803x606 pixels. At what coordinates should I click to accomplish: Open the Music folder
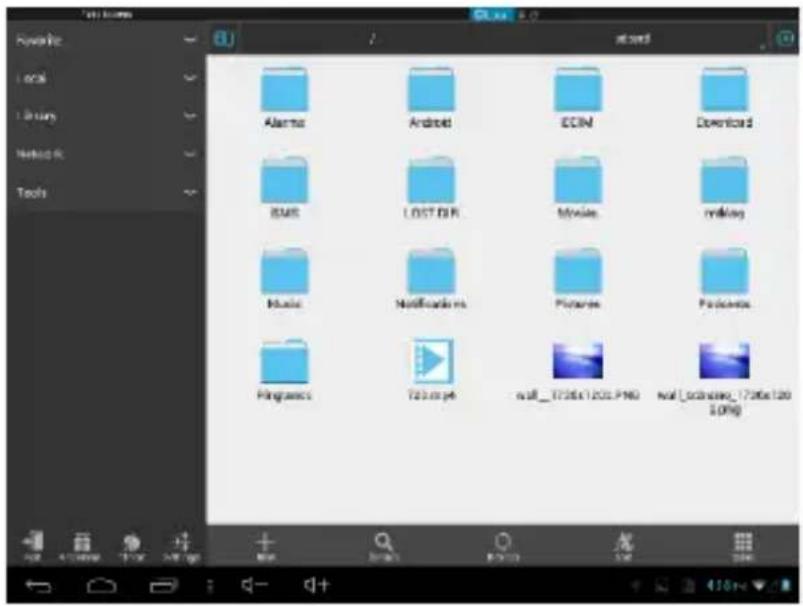tap(284, 279)
